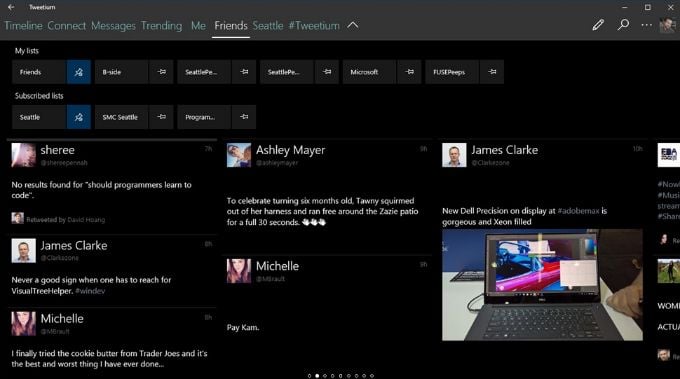
Task: Open the profile avatar in top bar
Action: 667,25
